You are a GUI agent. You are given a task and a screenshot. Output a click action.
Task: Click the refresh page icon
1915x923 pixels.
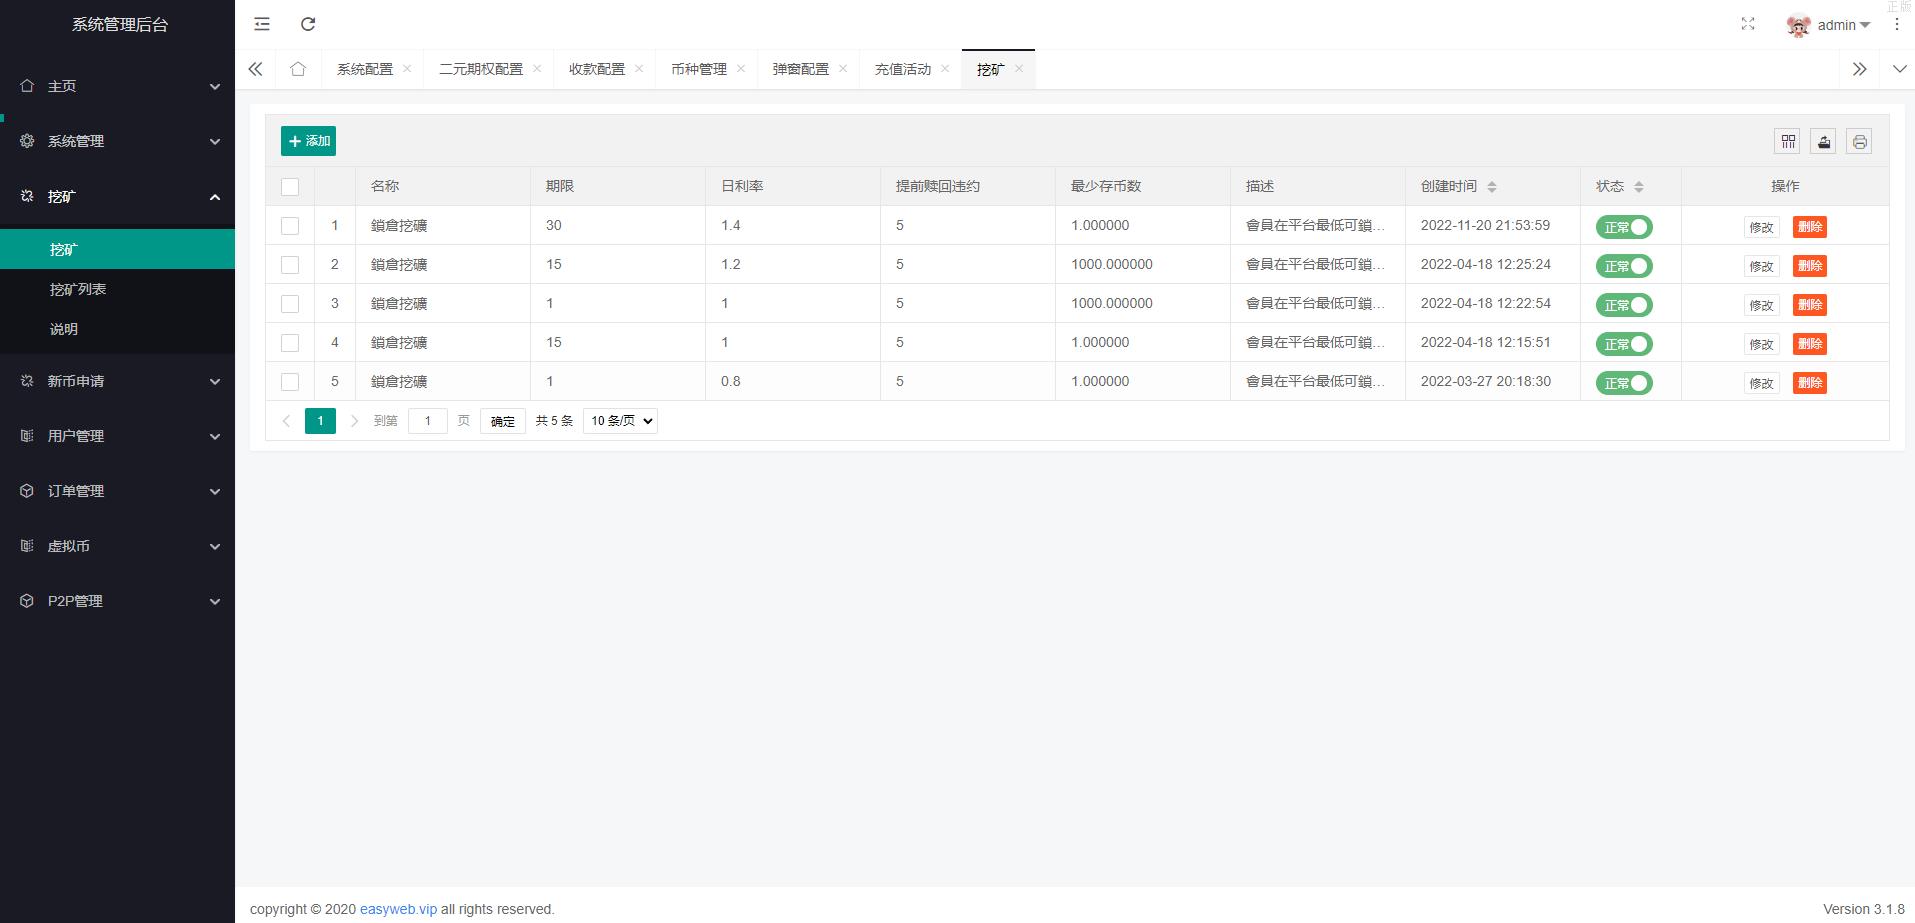[308, 24]
